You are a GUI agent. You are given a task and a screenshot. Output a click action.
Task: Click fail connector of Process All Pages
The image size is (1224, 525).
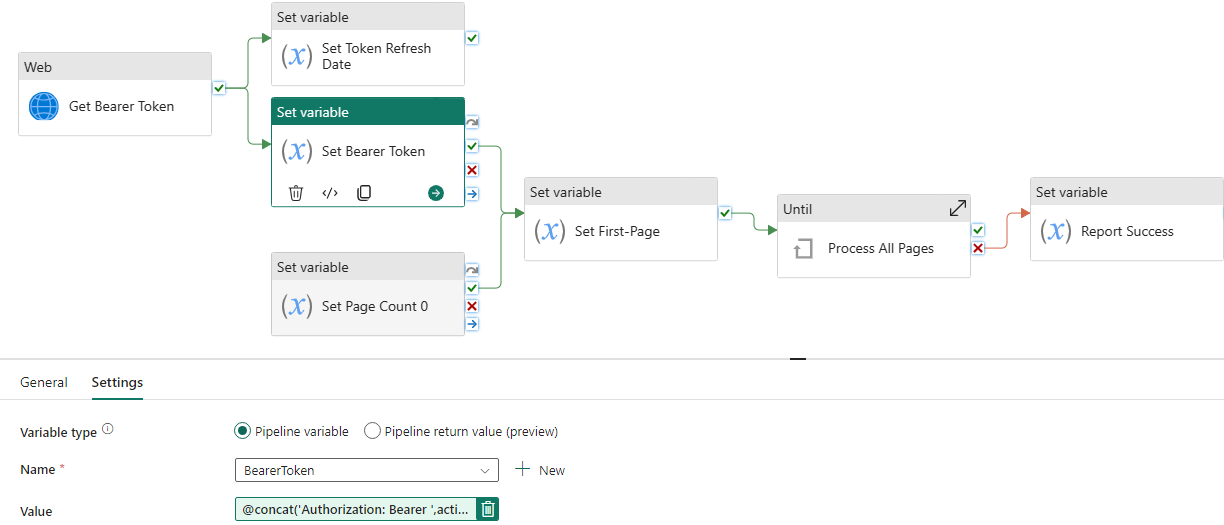point(978,248)
